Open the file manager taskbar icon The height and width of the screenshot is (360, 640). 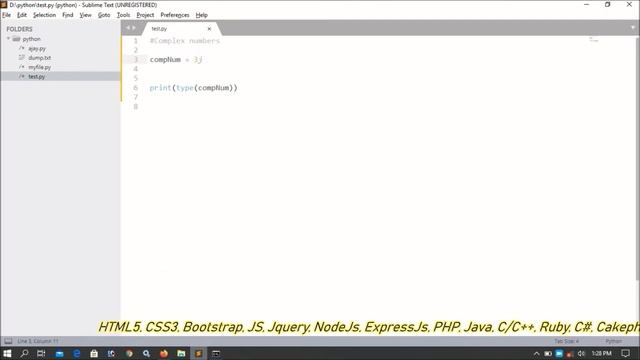pyautogui.click(x=181, y=353)
